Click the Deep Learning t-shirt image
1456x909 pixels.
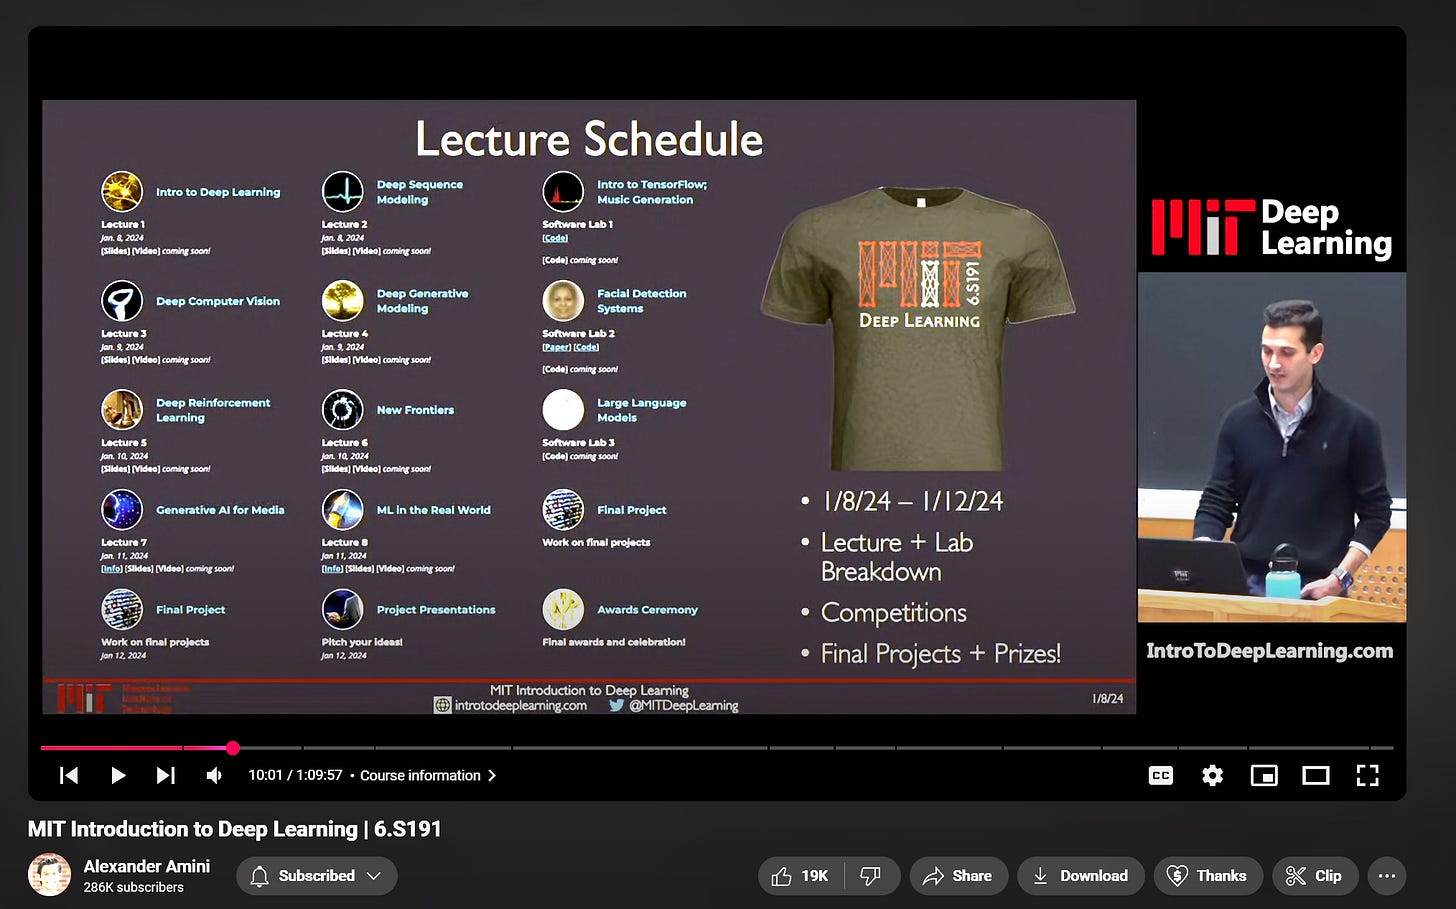918,328
